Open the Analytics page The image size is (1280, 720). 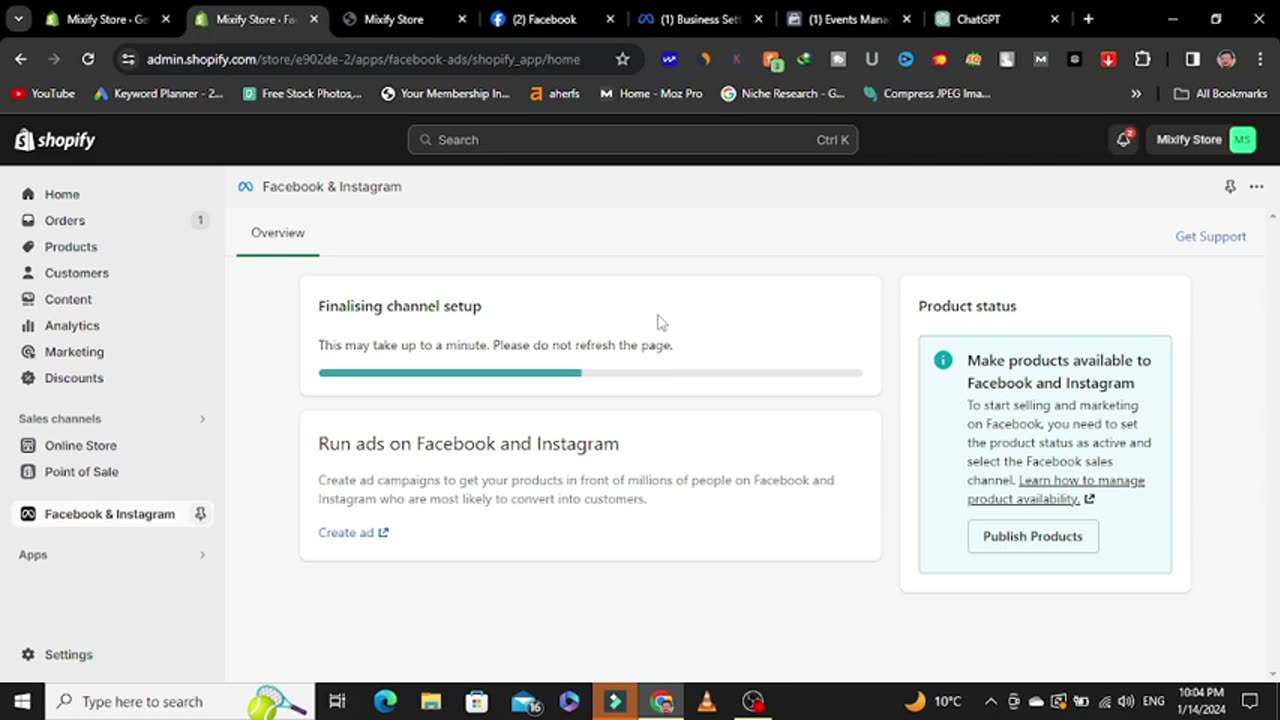coord(72,325)
